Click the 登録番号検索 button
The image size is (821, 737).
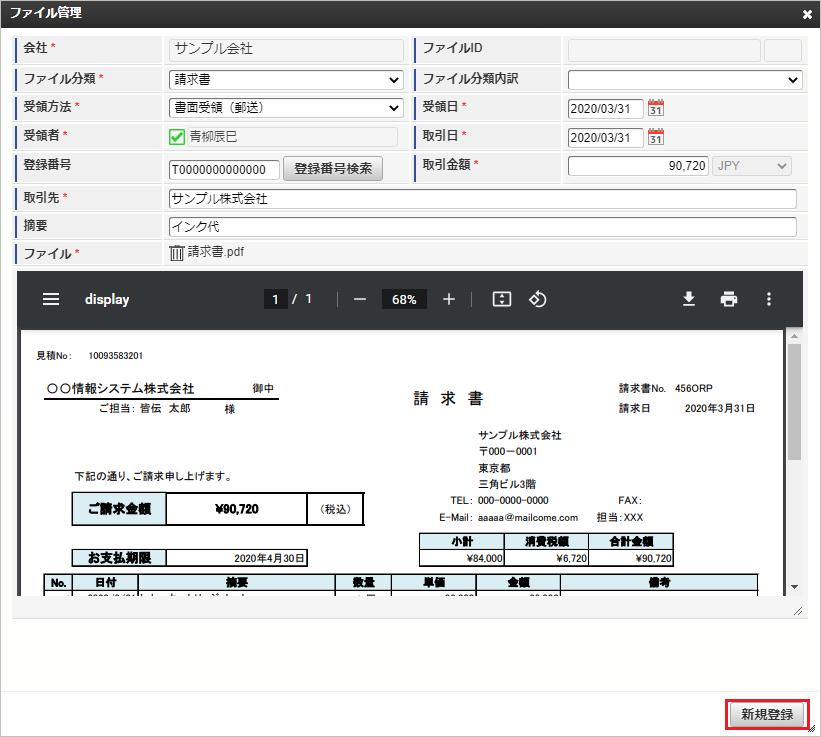[333, 168]
